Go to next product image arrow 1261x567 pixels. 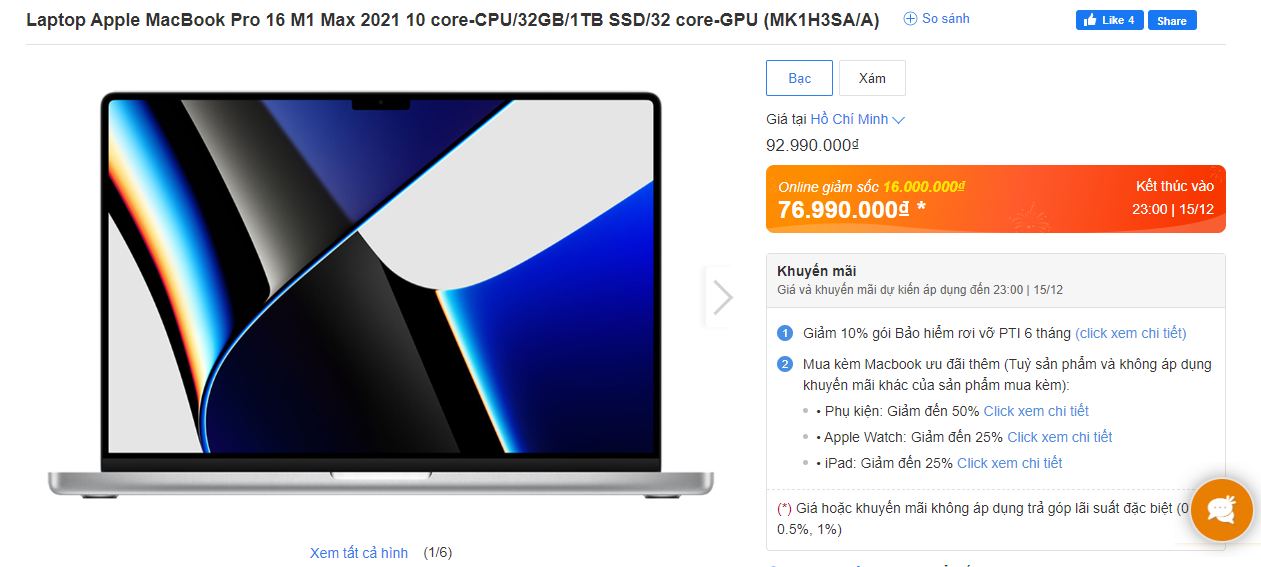[x=722, y=297]
